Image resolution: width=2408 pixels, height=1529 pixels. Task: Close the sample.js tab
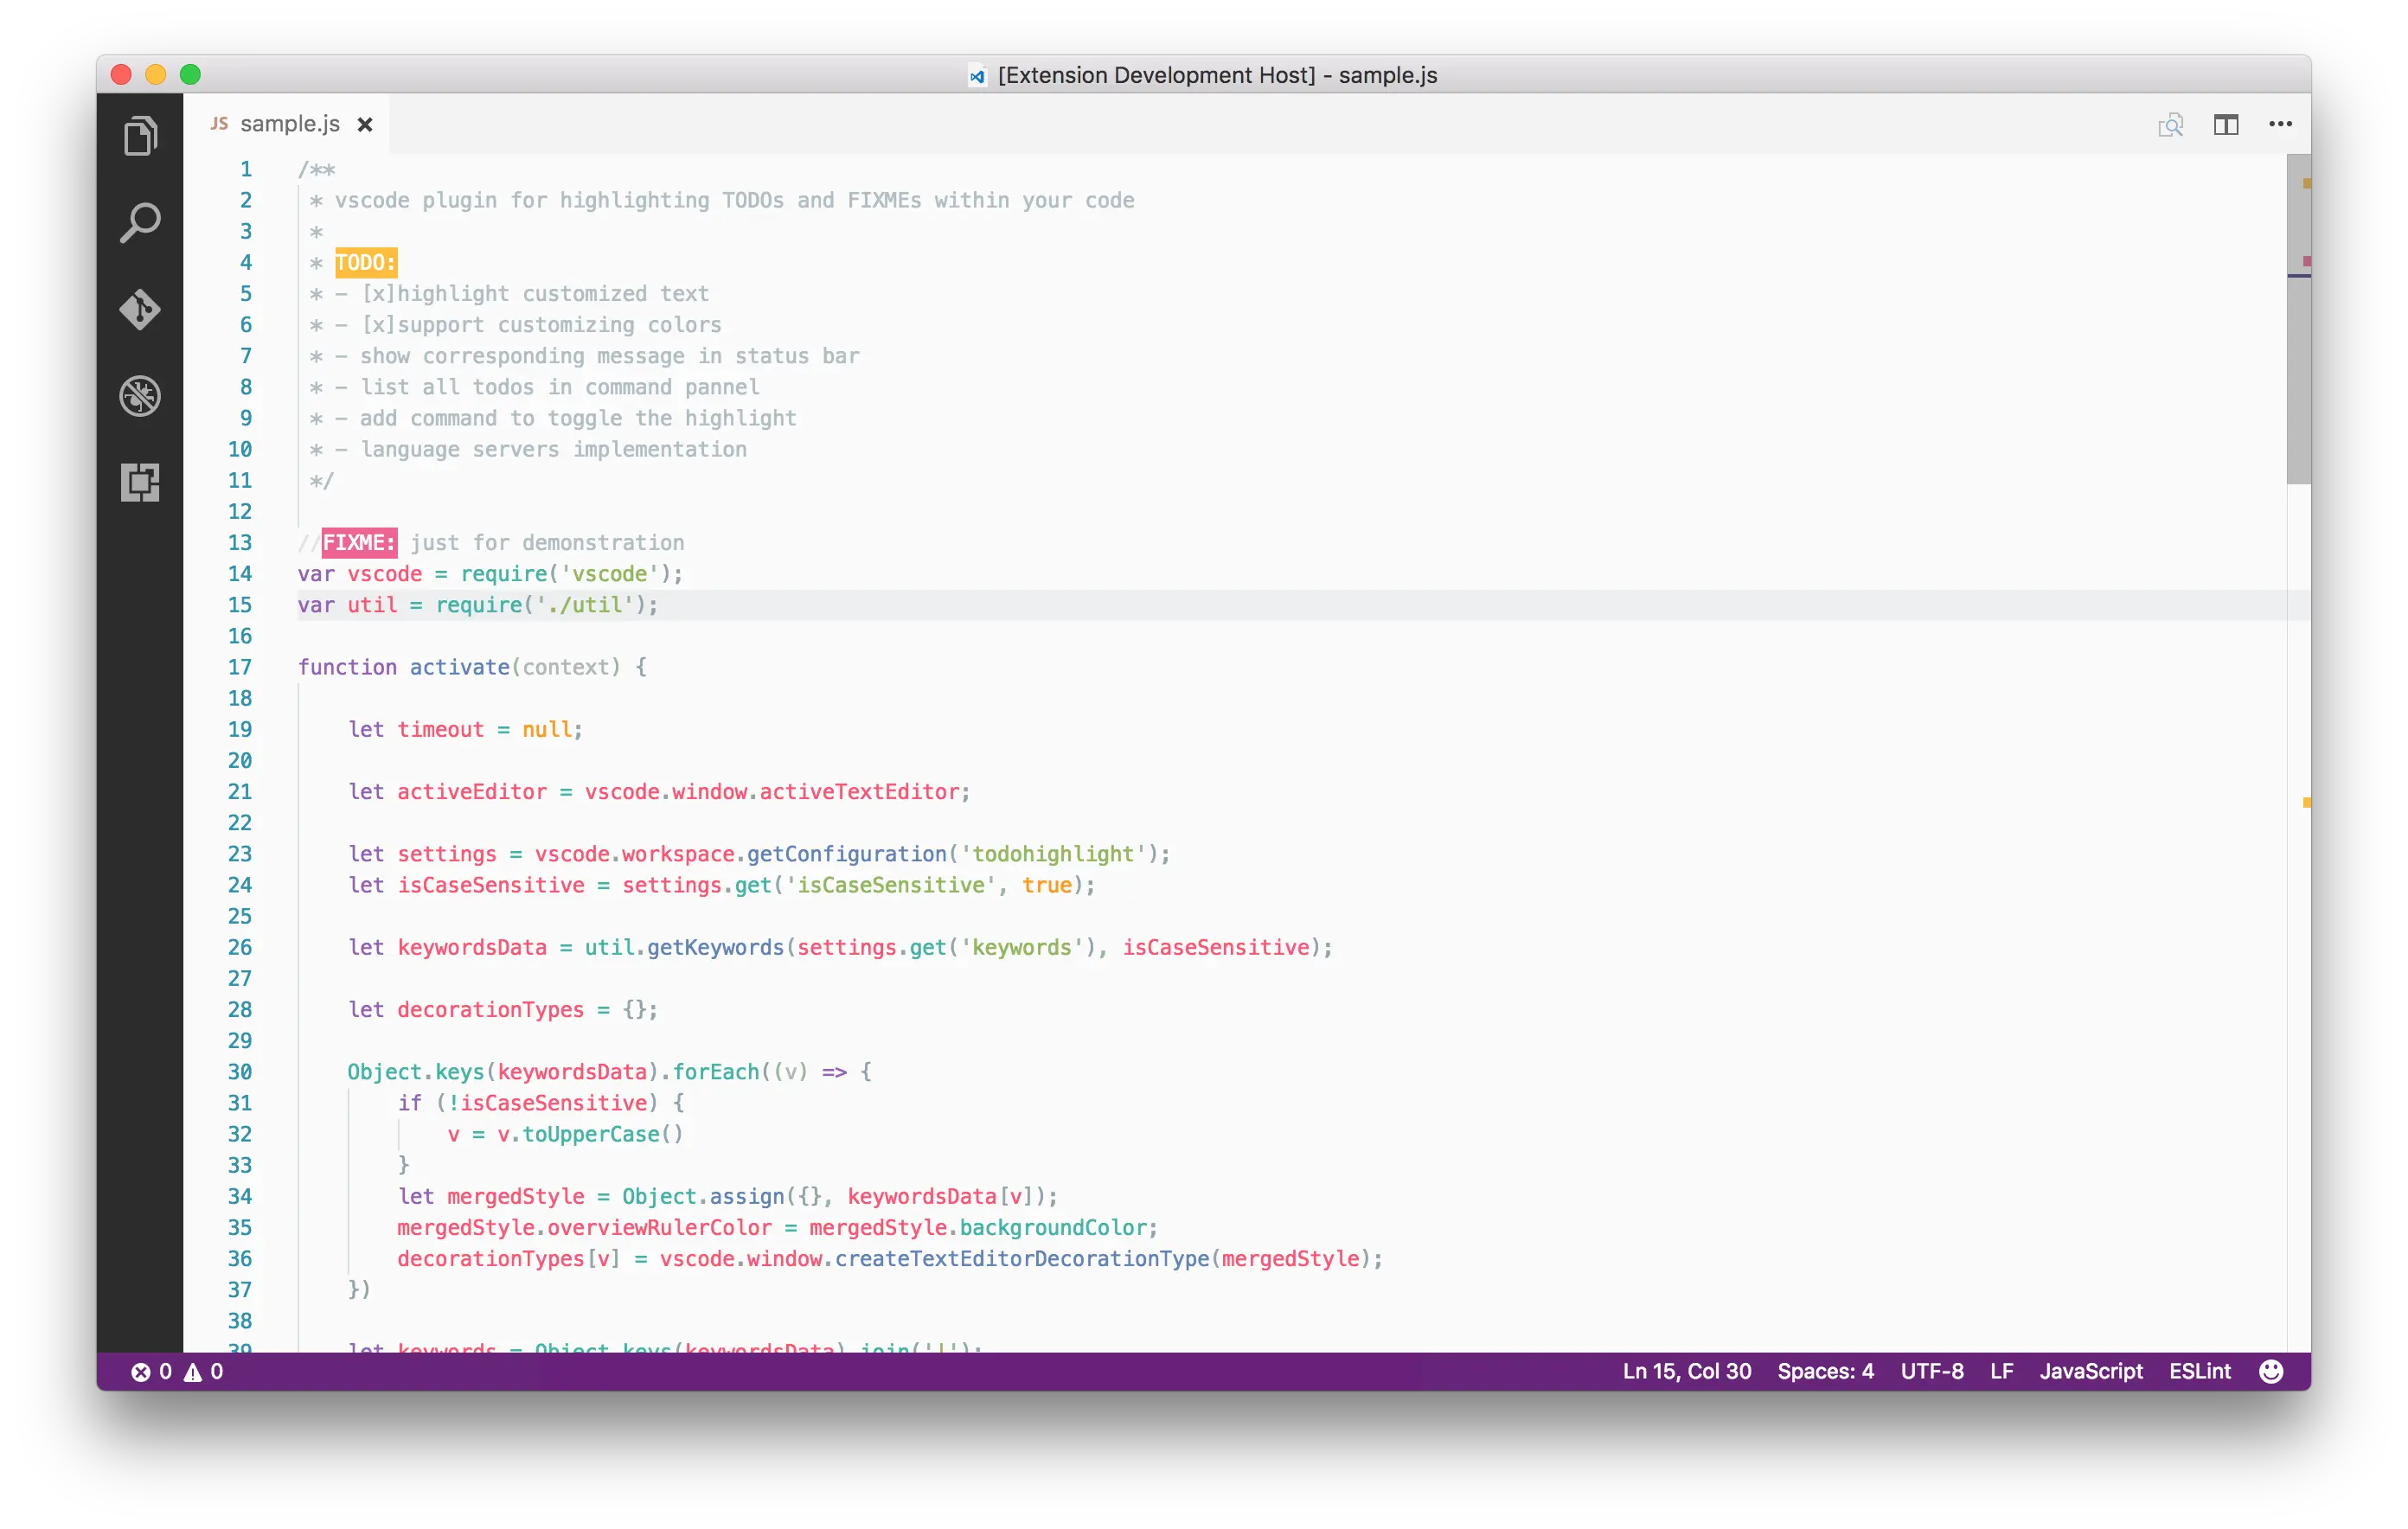366,125
